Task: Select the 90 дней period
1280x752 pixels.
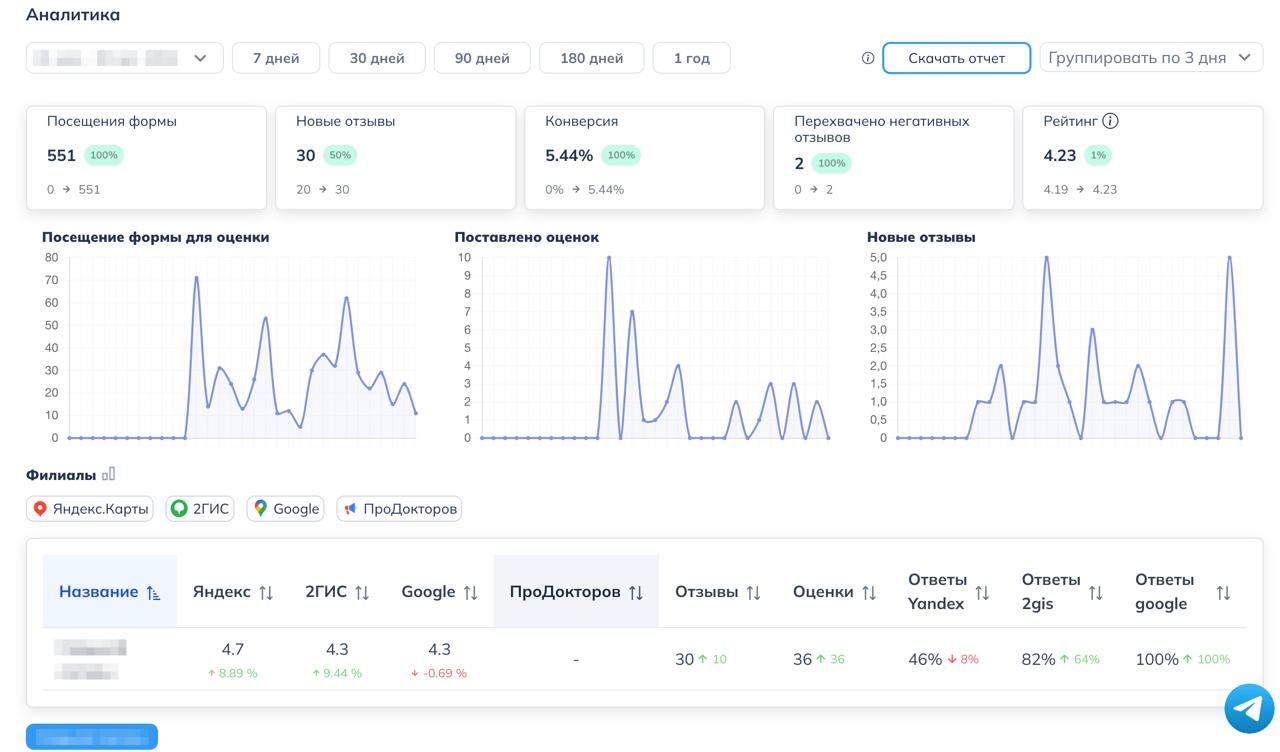Action: coord(482,58)
